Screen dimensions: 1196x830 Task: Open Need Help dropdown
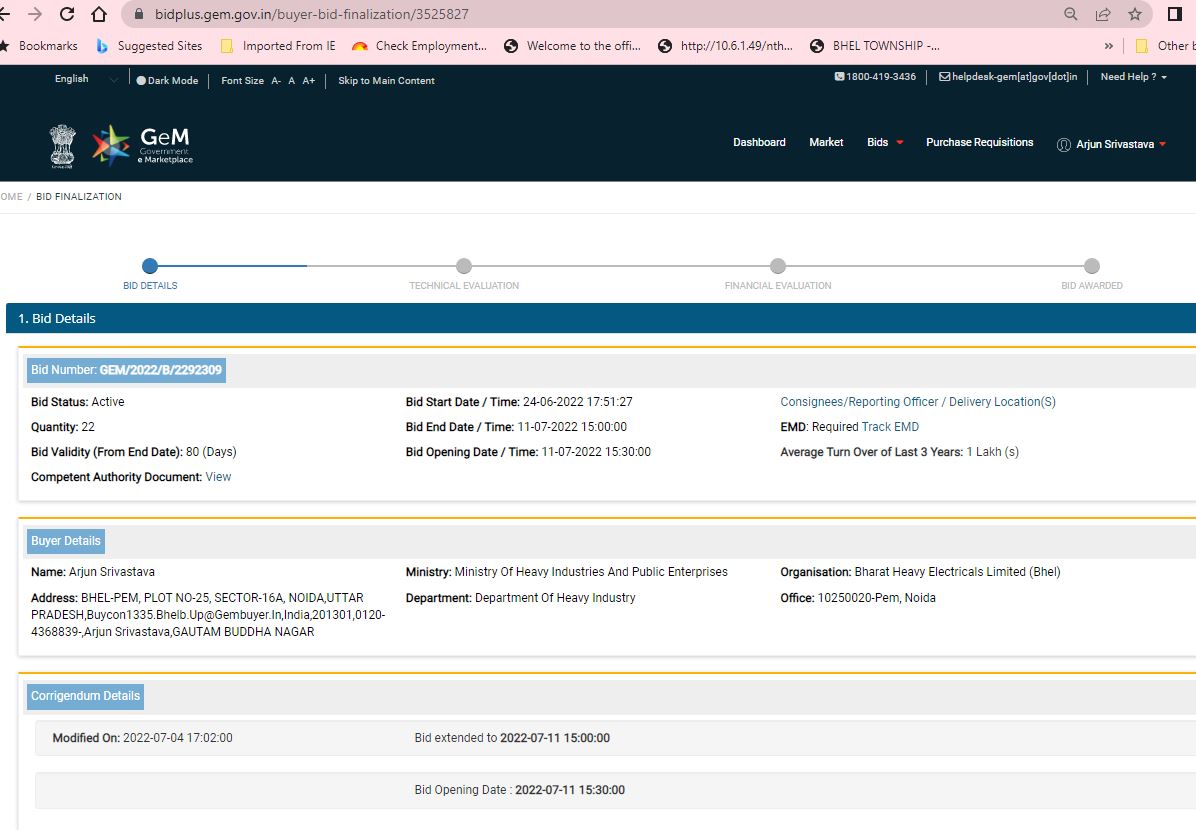click(x=1133, y=77)
